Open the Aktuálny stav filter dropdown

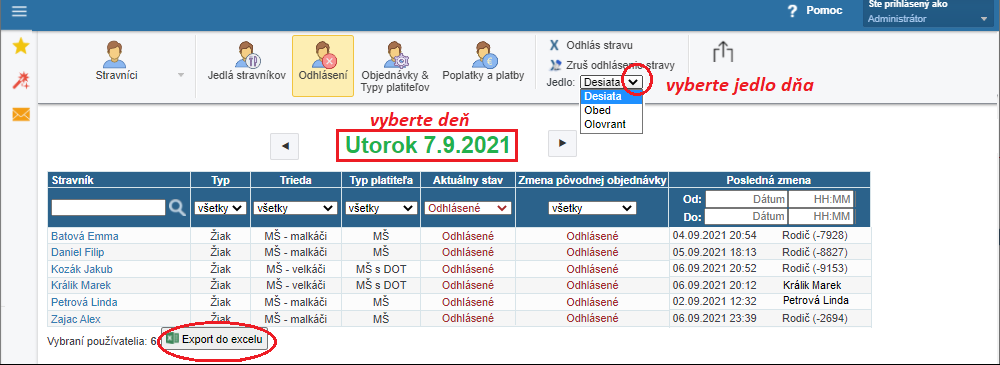[467, 208]
